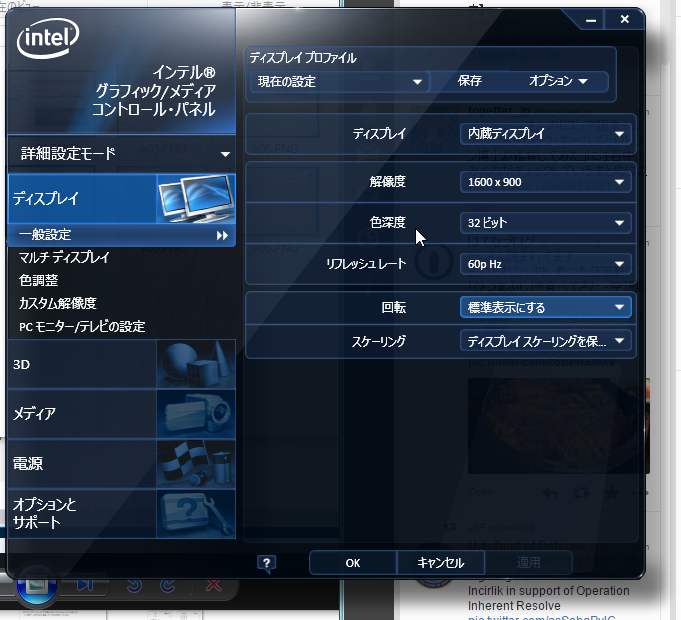Click the battery and flag power icon

click(196, 464)
